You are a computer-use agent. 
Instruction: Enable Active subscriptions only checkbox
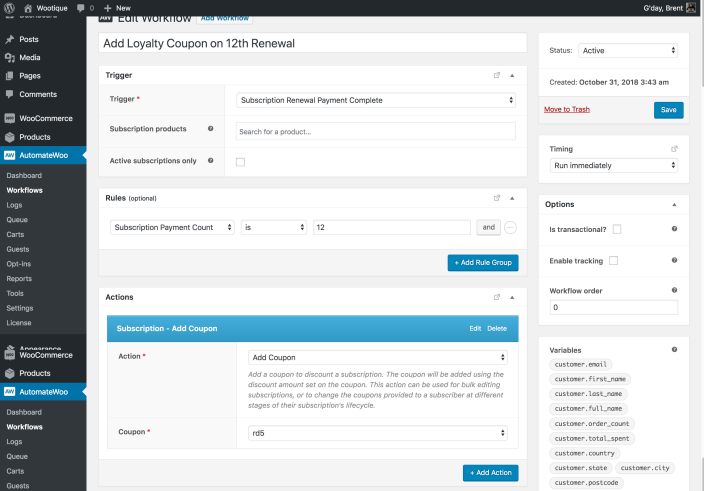tap(240, 161)
